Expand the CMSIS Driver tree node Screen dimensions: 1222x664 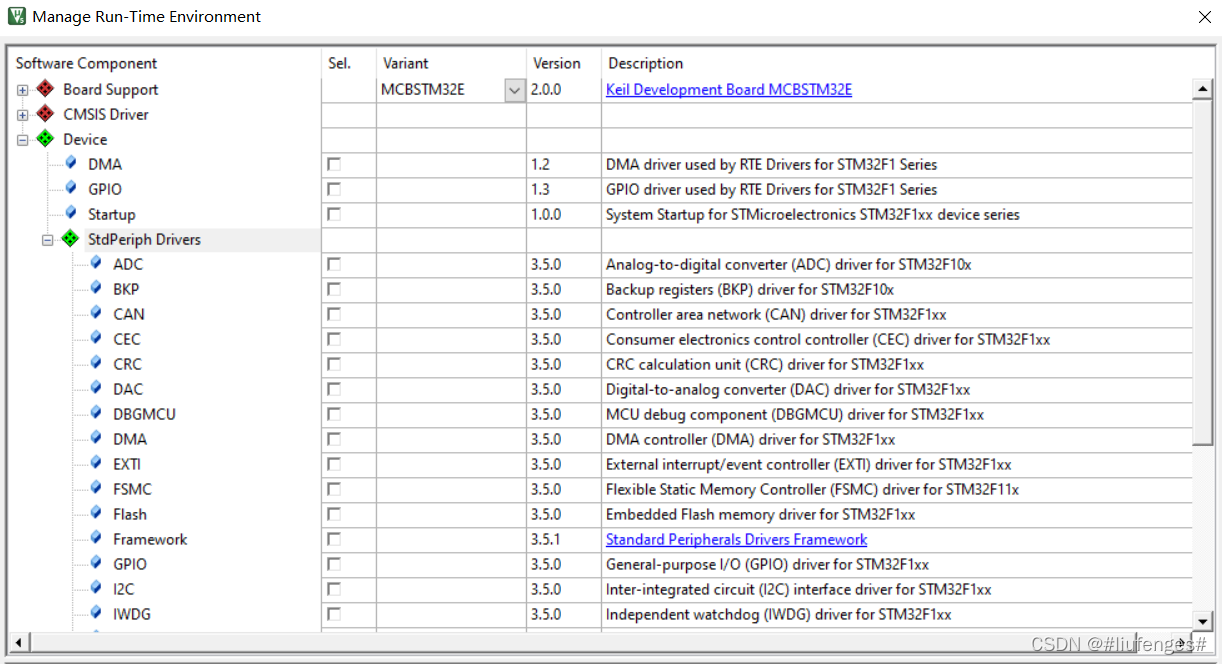(22, 115)
